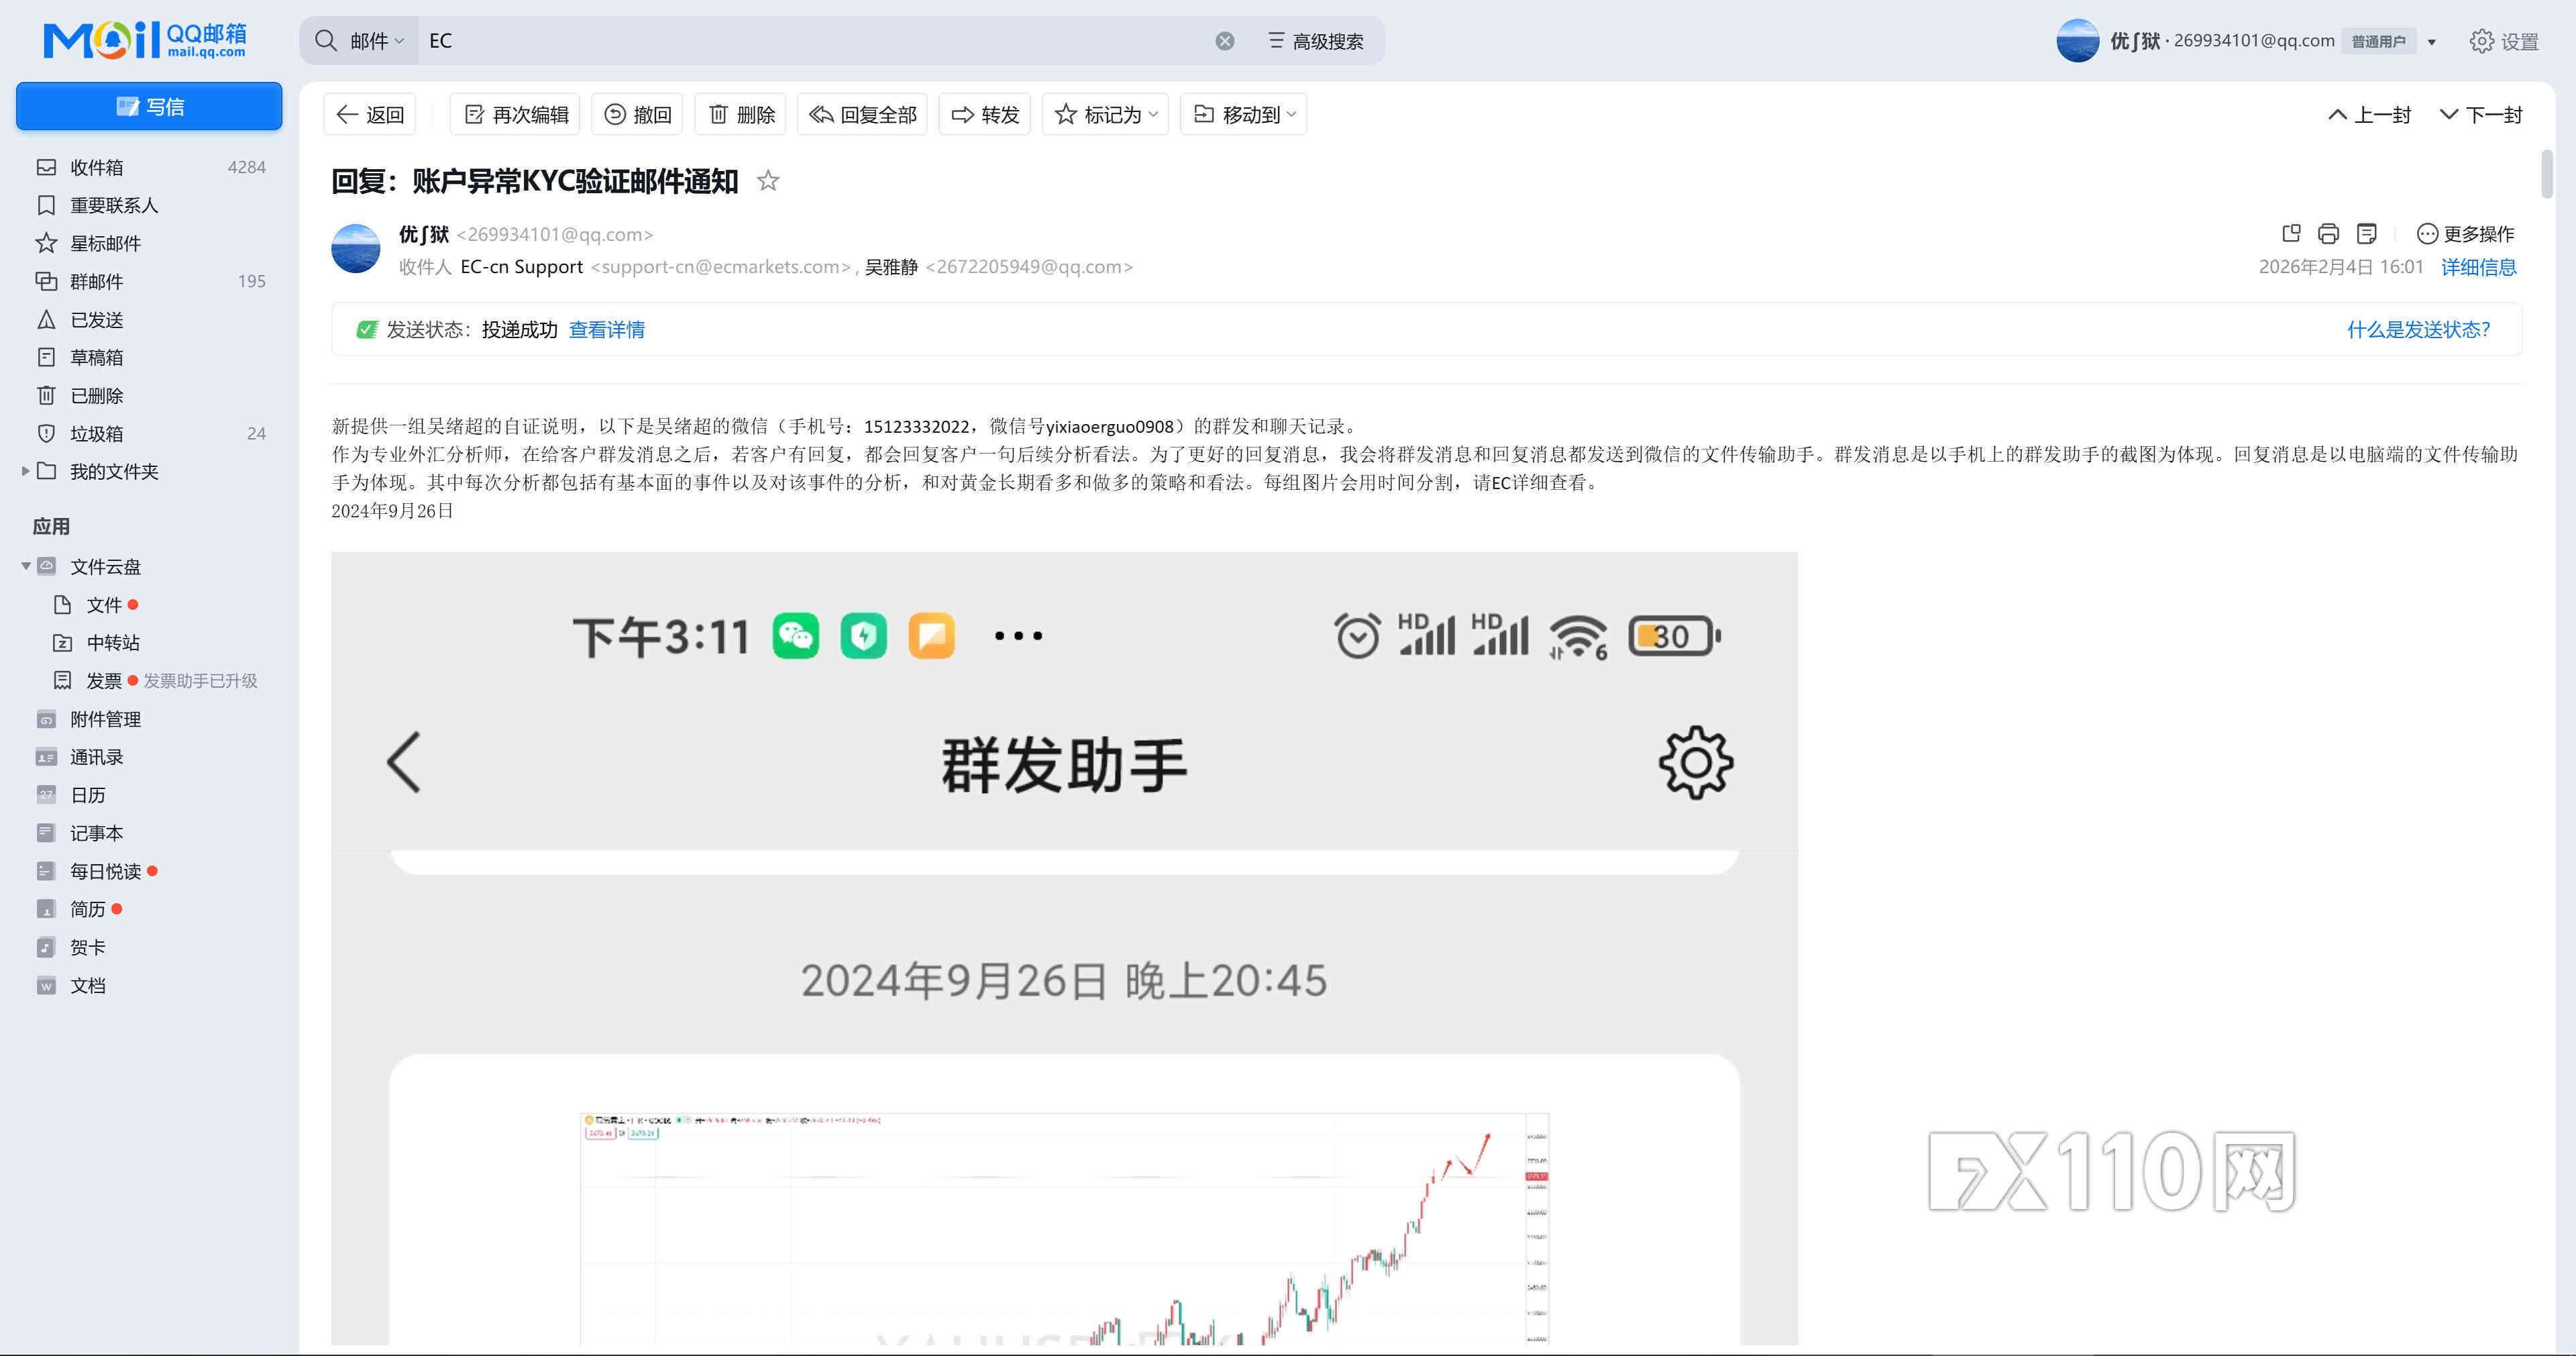Open the 垃圾箱 folder
Image resolution: width=2576 pixels, height=1356 pixels.
[x=150, y=433]
